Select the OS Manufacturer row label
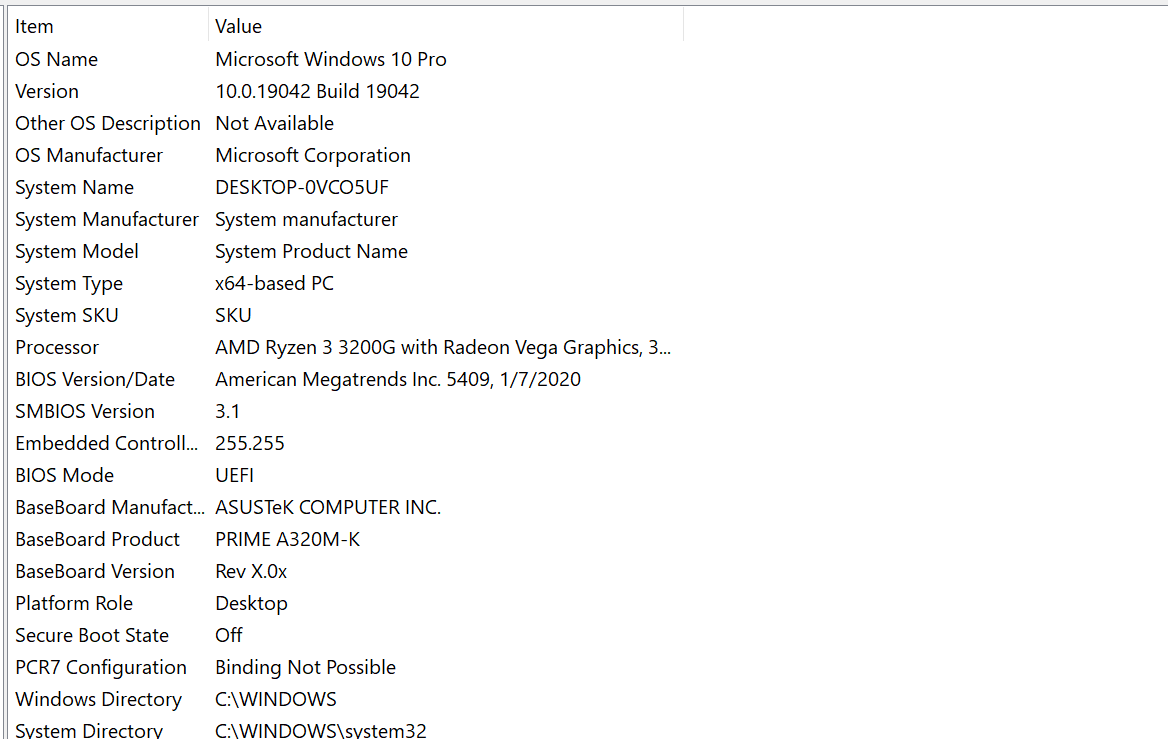The image size is (1168, 739). tap(89, 156)
